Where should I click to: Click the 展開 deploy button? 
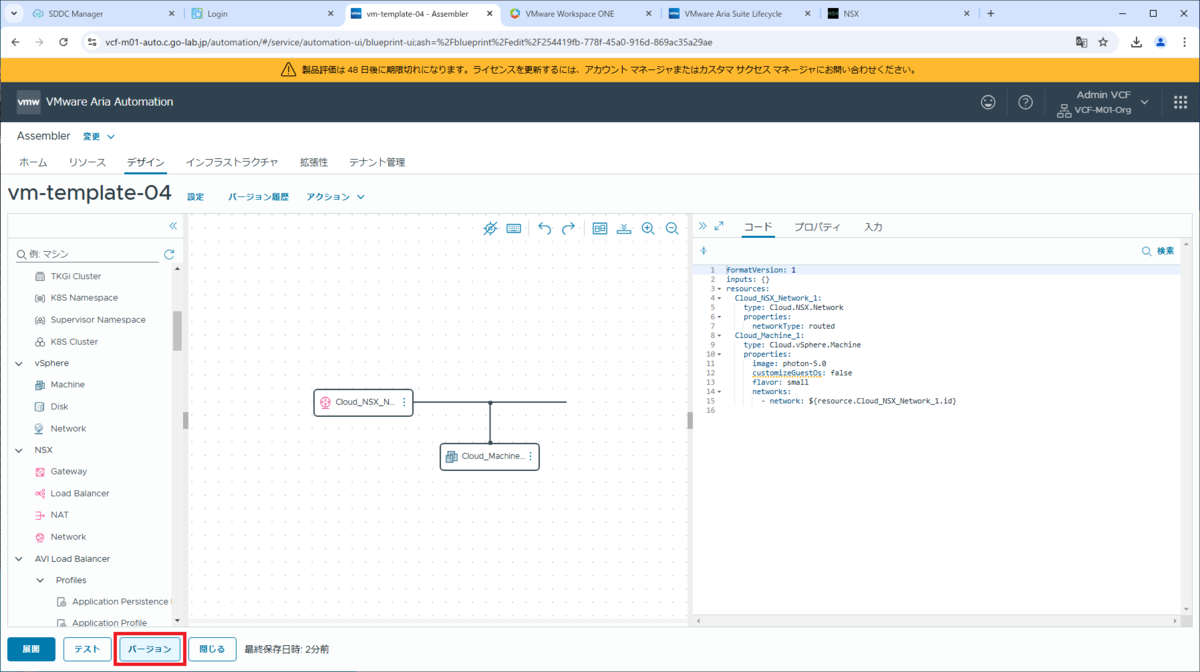click(32, 649)
